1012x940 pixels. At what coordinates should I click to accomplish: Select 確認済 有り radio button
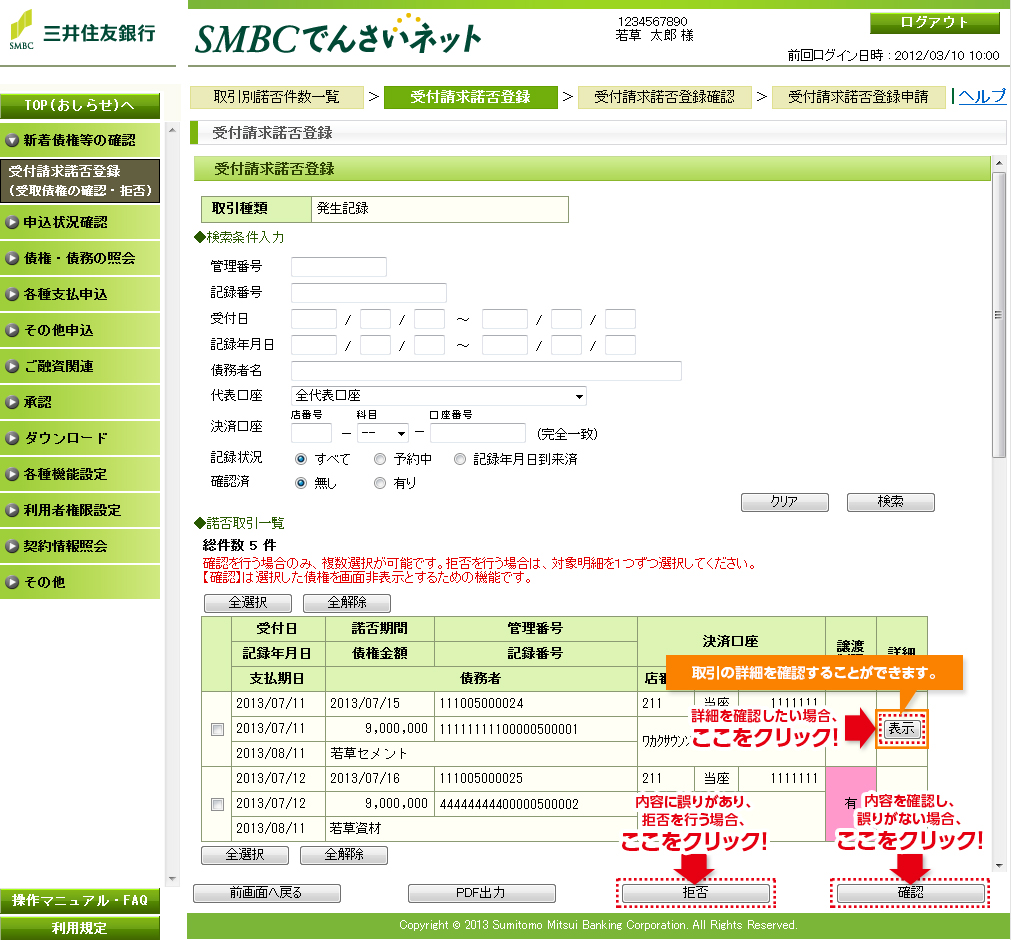[x=380, y=483]
